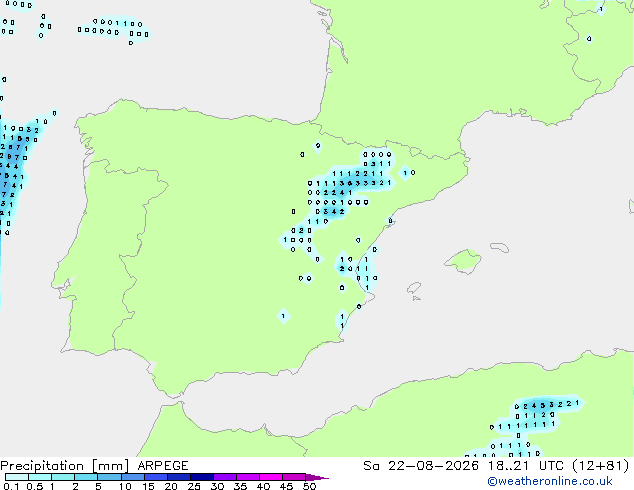Screen dimensions: 634x490
Task: Click the Menorca island outline
Action: pyautogui.click(x=500, y=247)
